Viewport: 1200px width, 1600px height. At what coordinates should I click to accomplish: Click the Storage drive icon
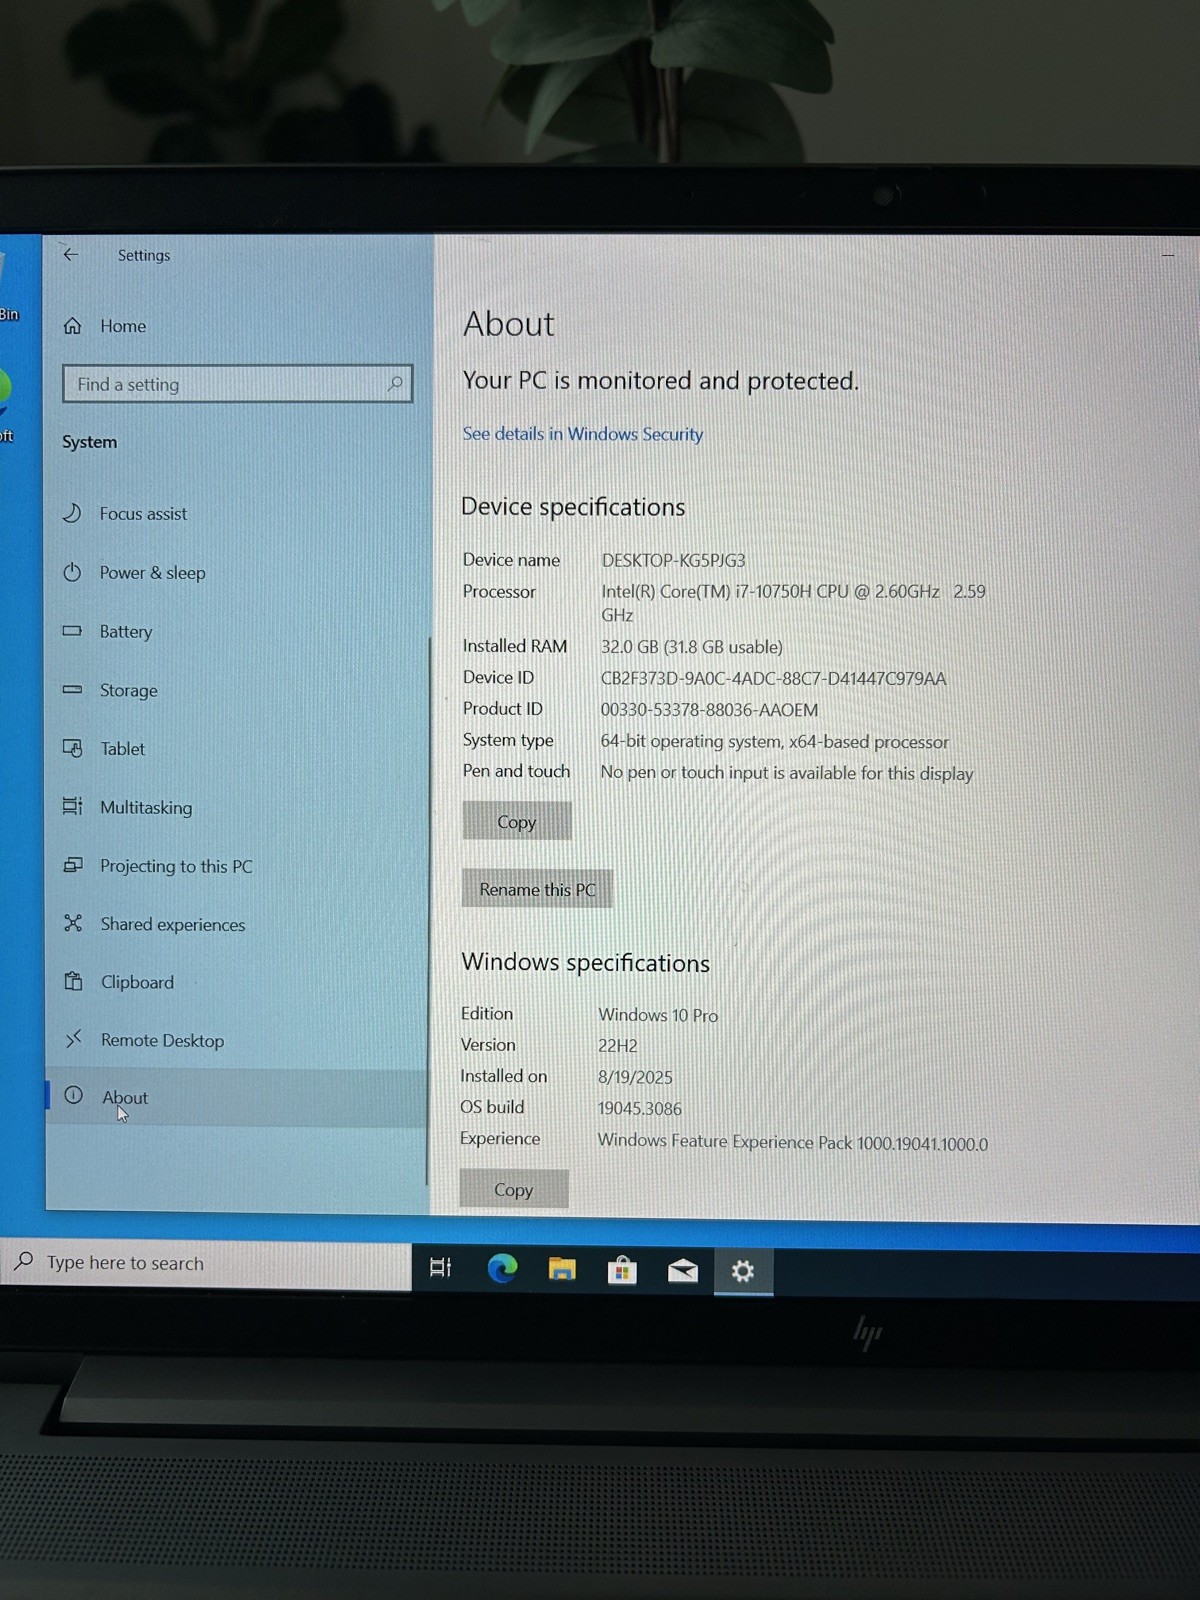click(72, 690)
